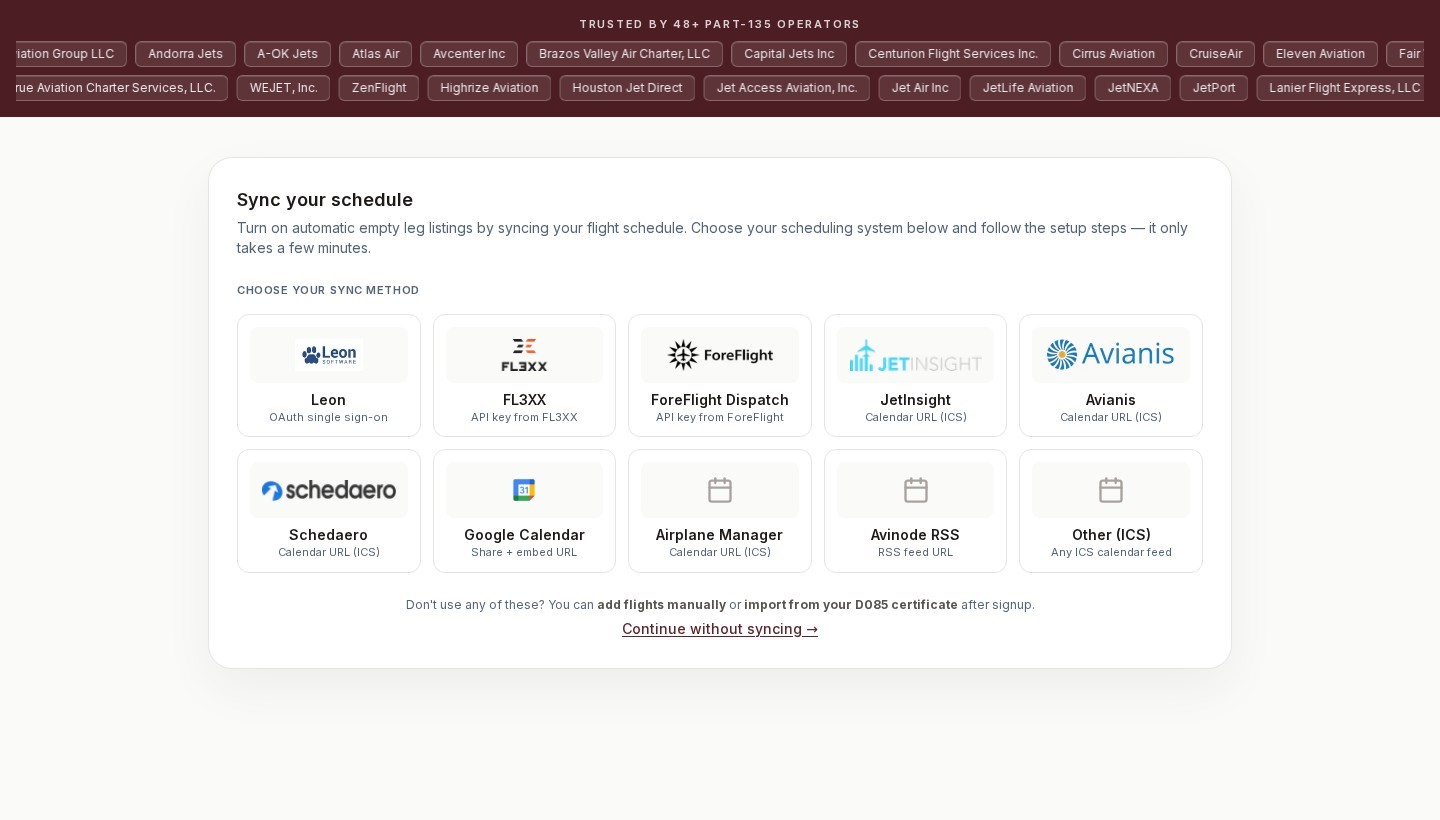
Task: Click the JetNEXA operator chip
Action: point(1132,88)
